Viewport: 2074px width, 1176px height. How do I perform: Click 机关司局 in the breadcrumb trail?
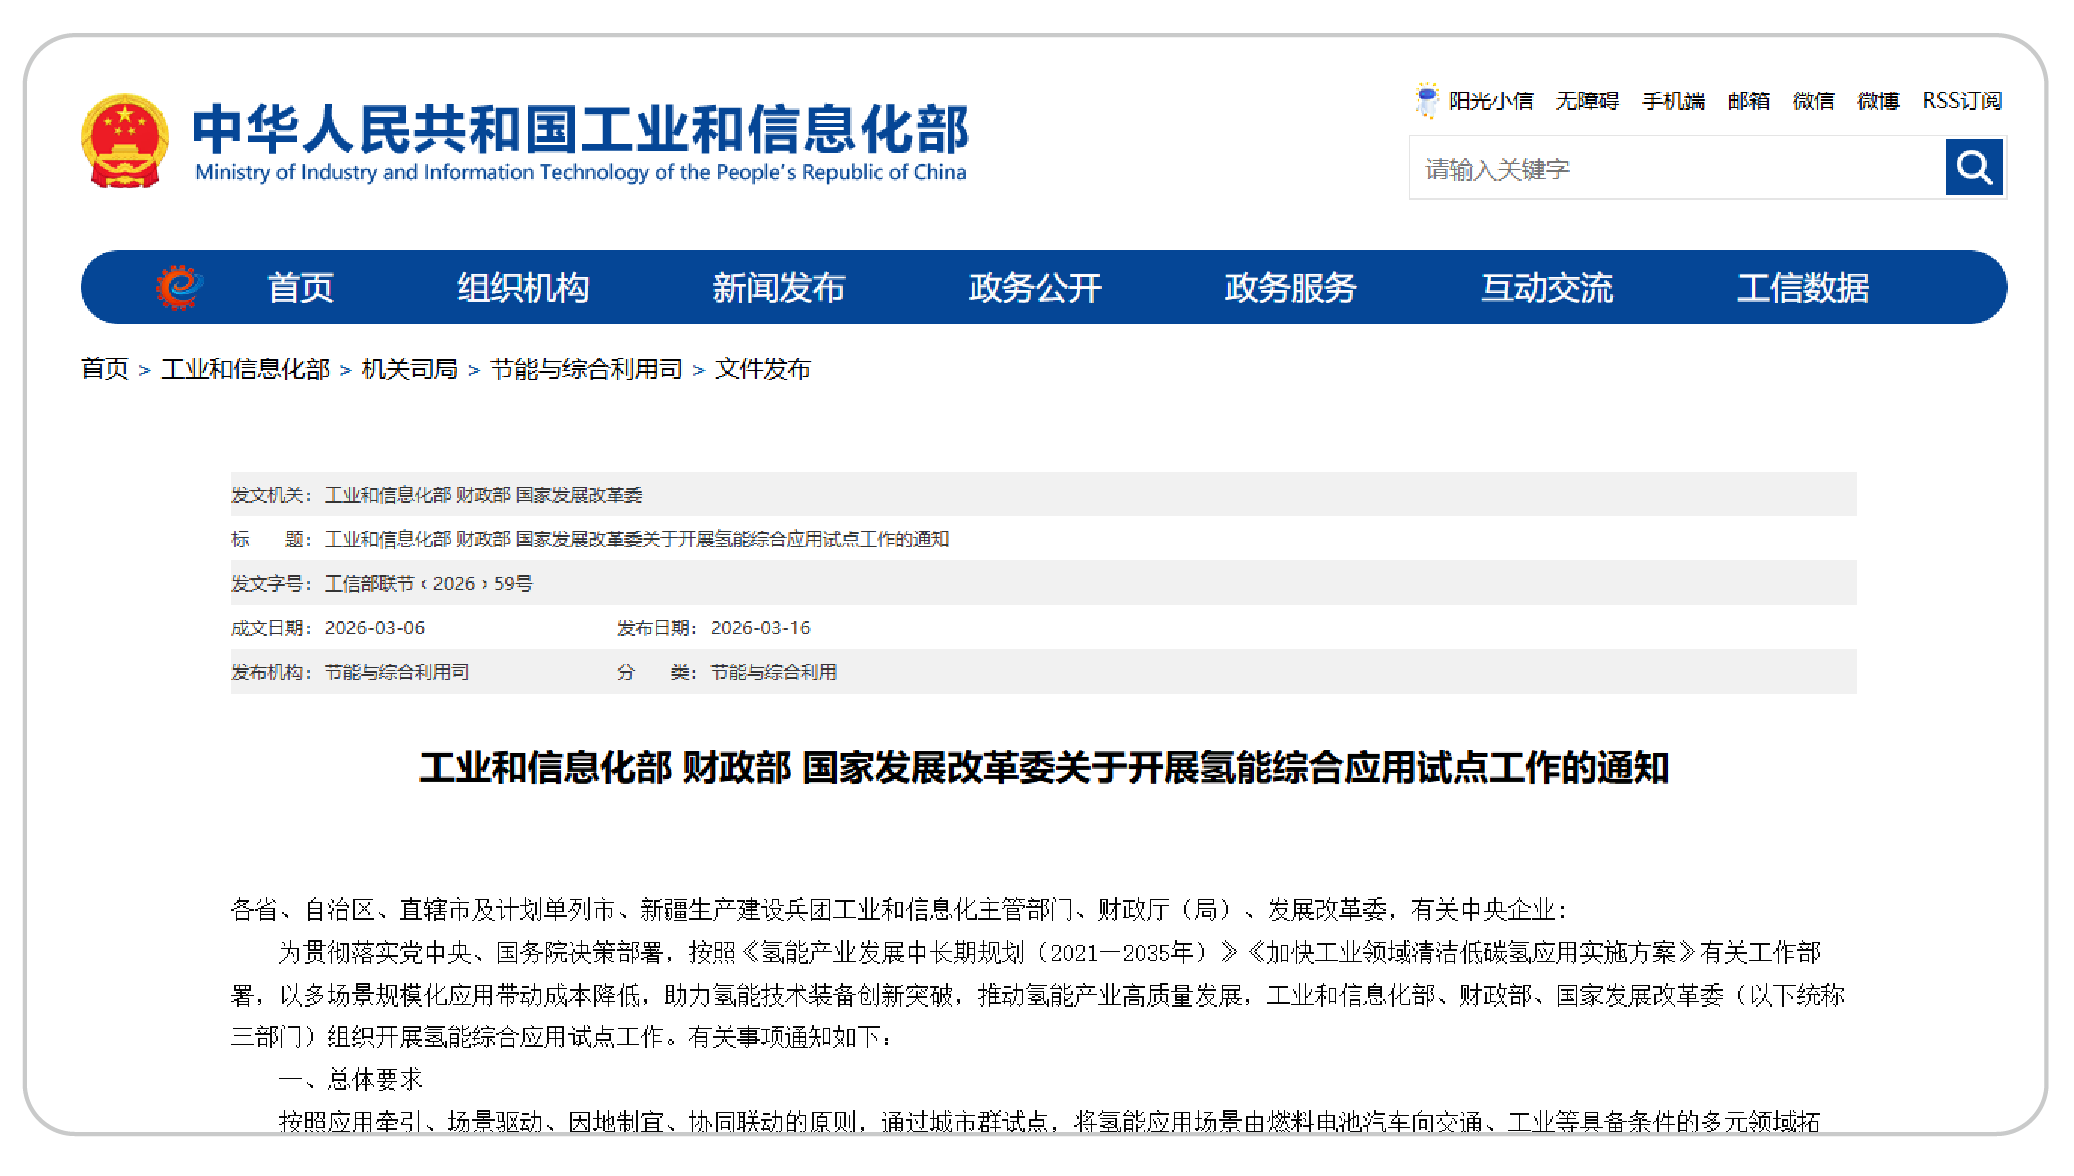tap(409, 369)
